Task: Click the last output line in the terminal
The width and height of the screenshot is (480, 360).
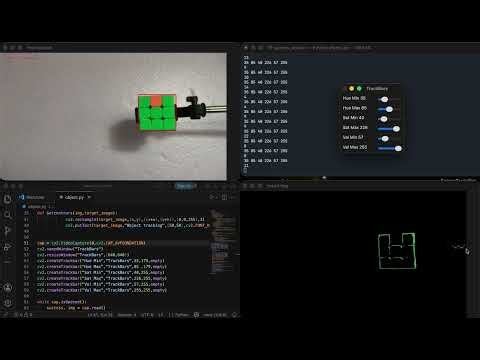Action: 246,166
